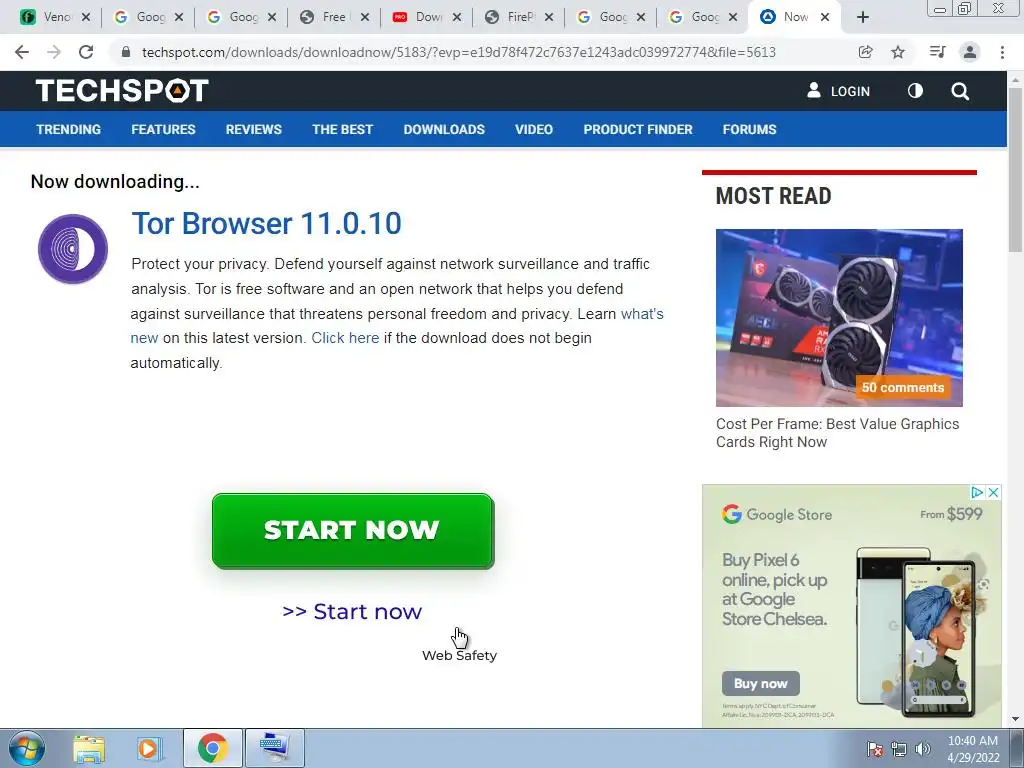1024x768 pixels.
Task: Go back with the browser back arrow
Action: coord(22,52)
